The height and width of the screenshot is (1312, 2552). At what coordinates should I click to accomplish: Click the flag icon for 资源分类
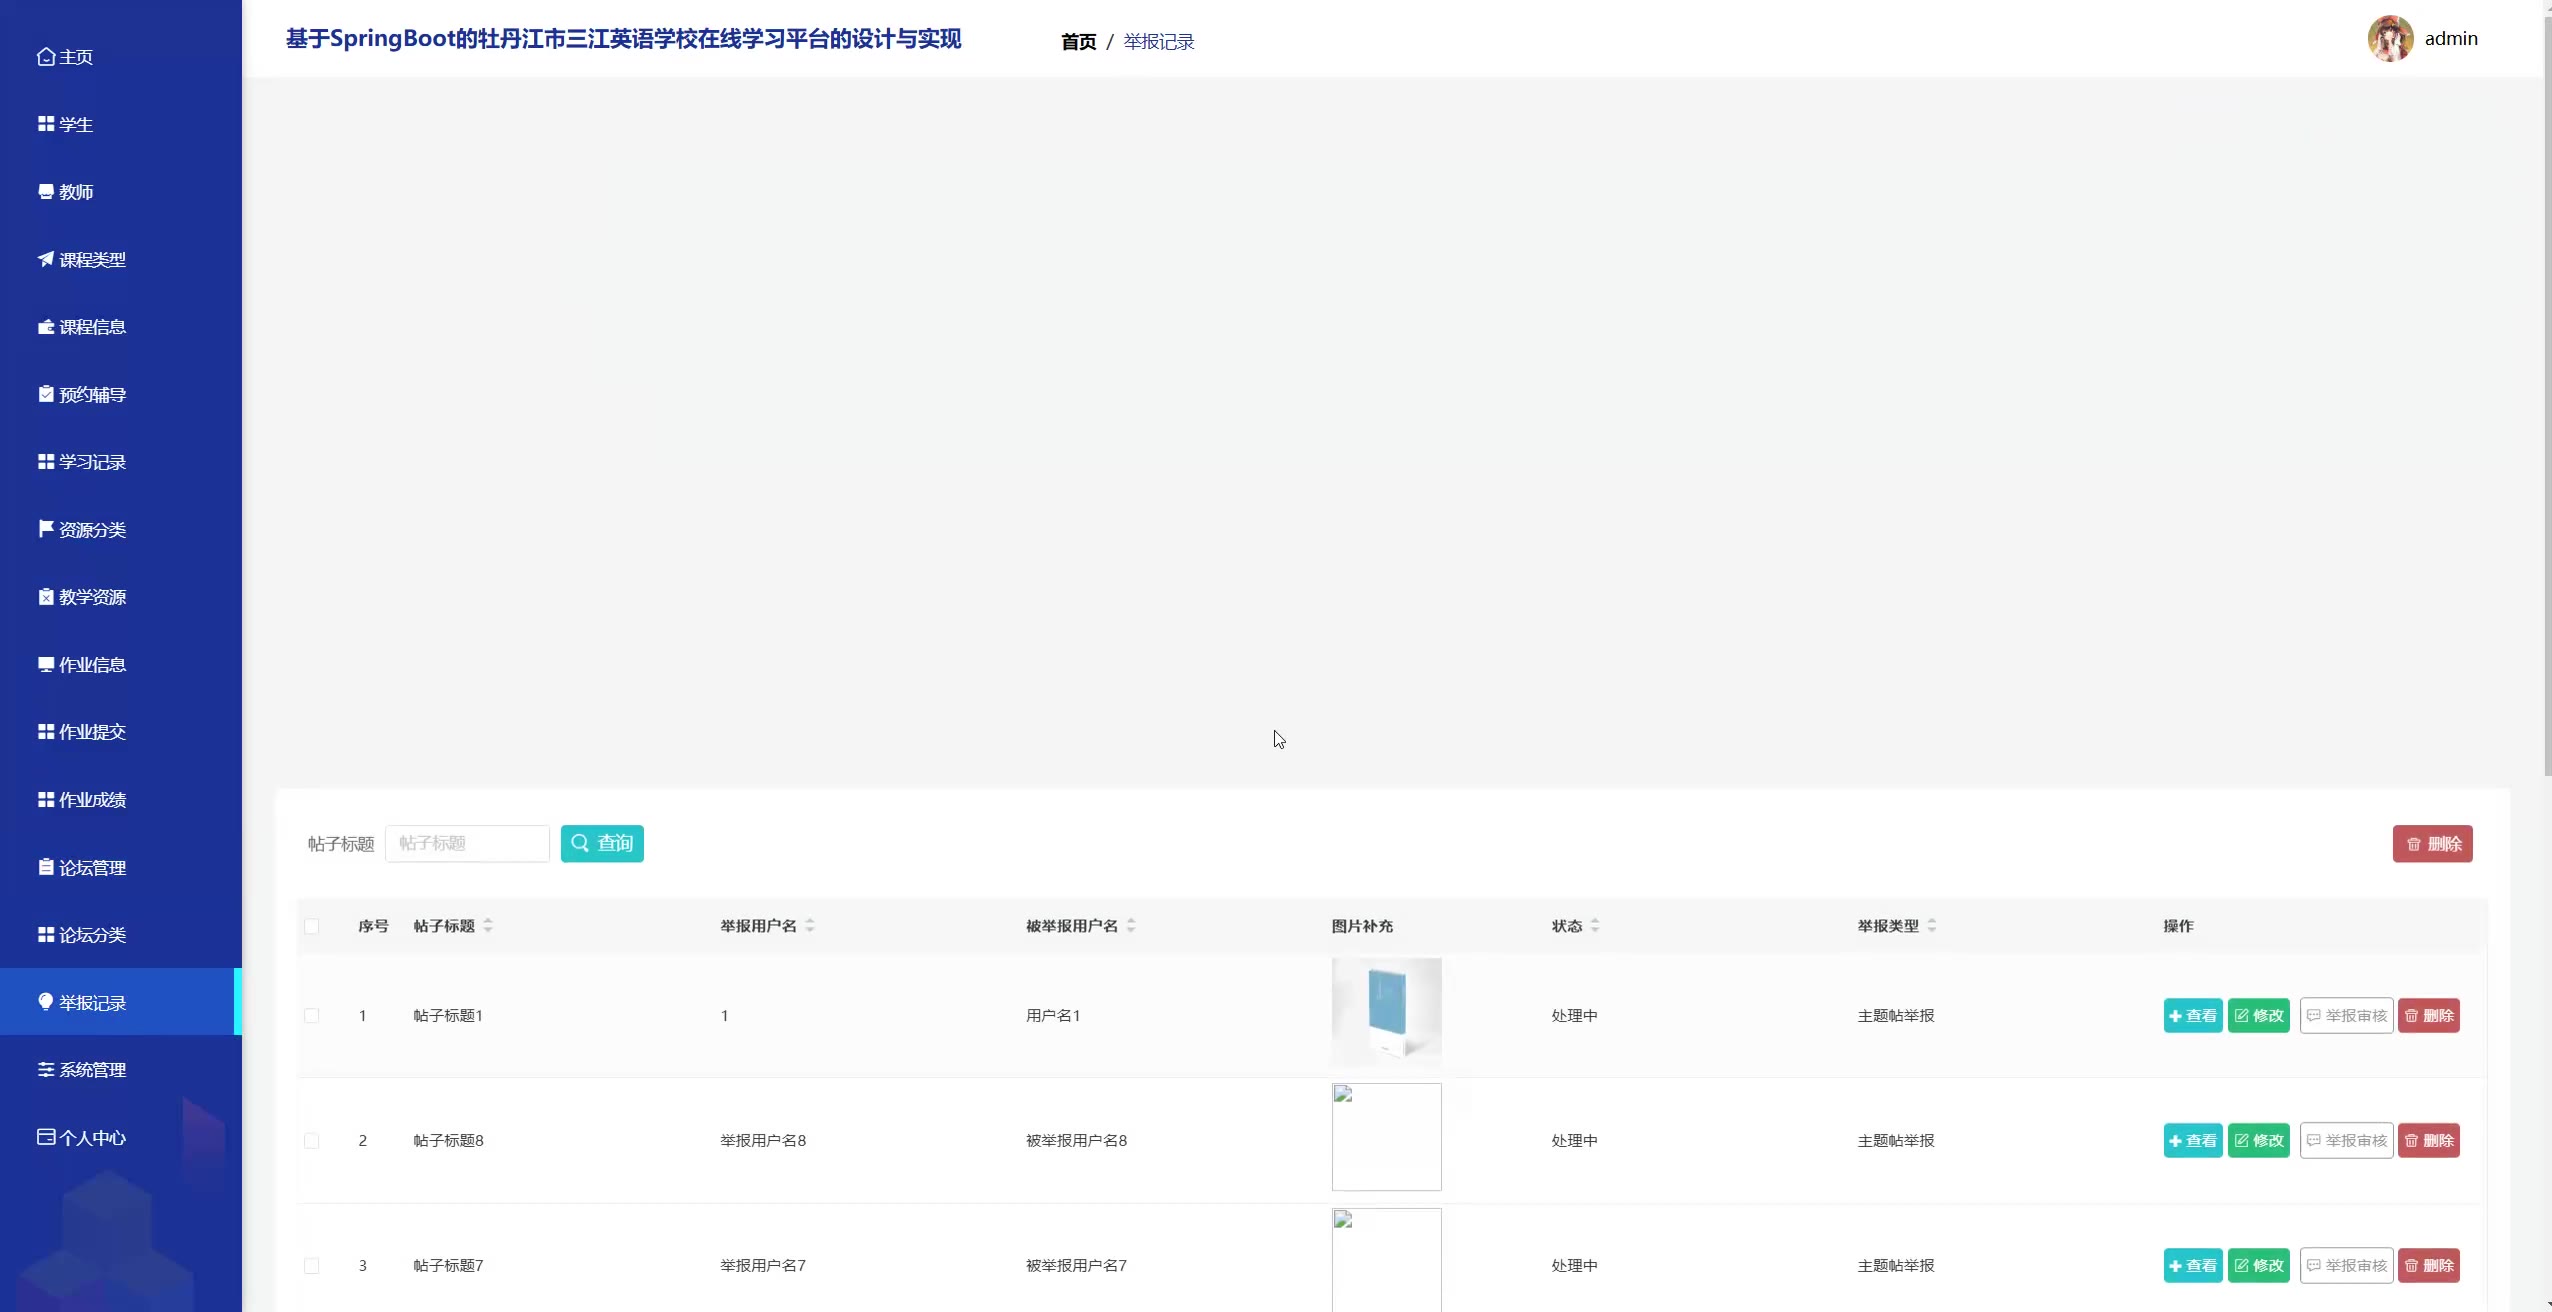tap(45, 528)
